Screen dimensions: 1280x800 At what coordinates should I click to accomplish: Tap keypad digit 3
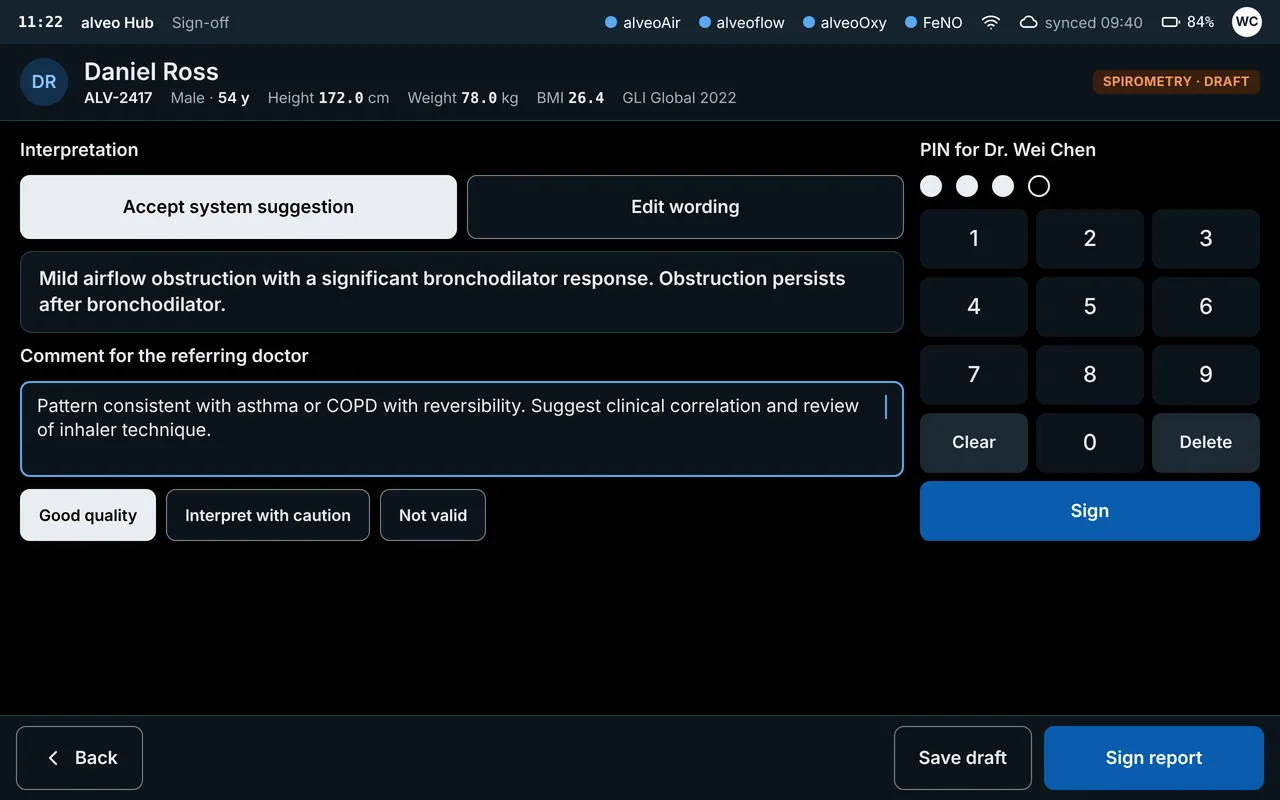point(1206,238)
